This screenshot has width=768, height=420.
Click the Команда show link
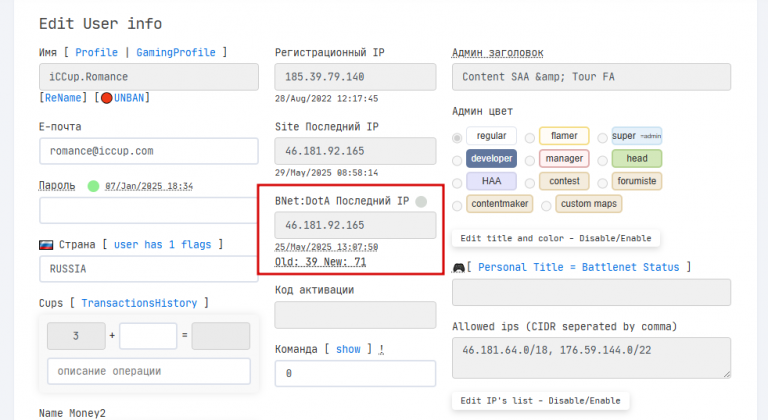click(x=348, y=349)
